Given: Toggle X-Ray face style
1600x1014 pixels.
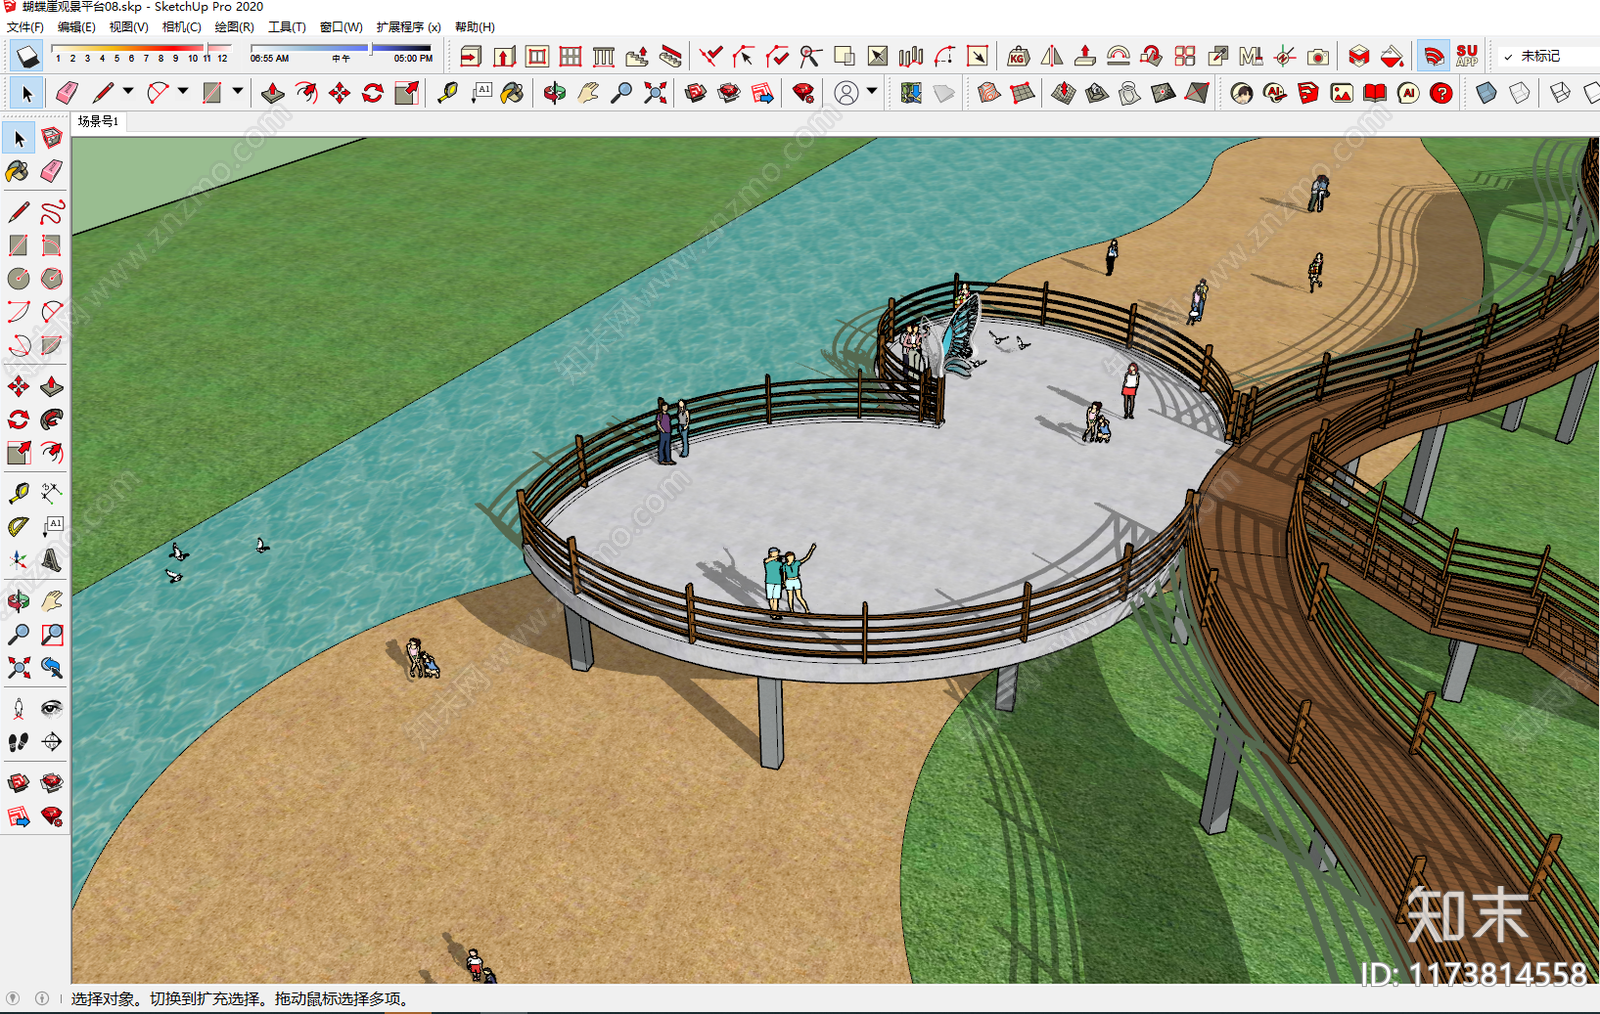Looking at the screenshot, I should tap(1486, 93).
